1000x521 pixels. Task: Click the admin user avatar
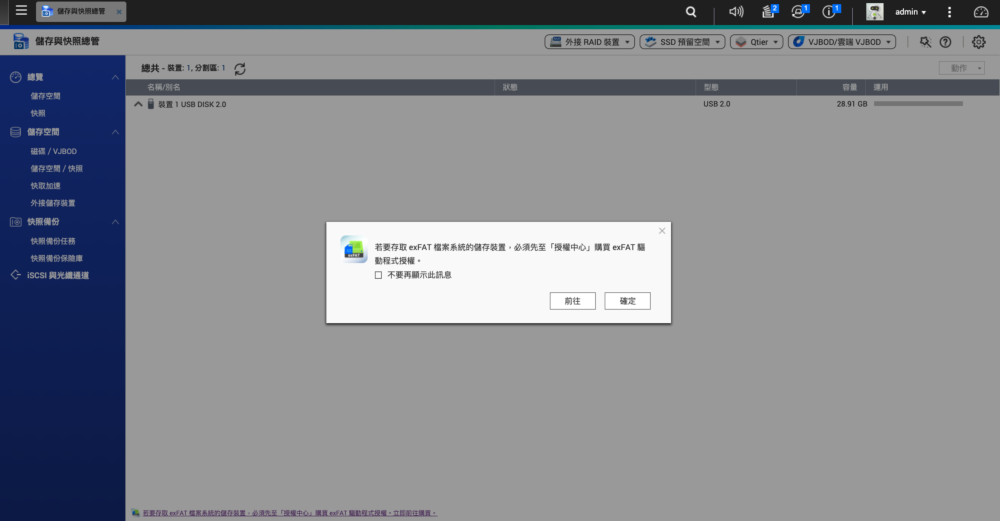(x=874, y=11)
